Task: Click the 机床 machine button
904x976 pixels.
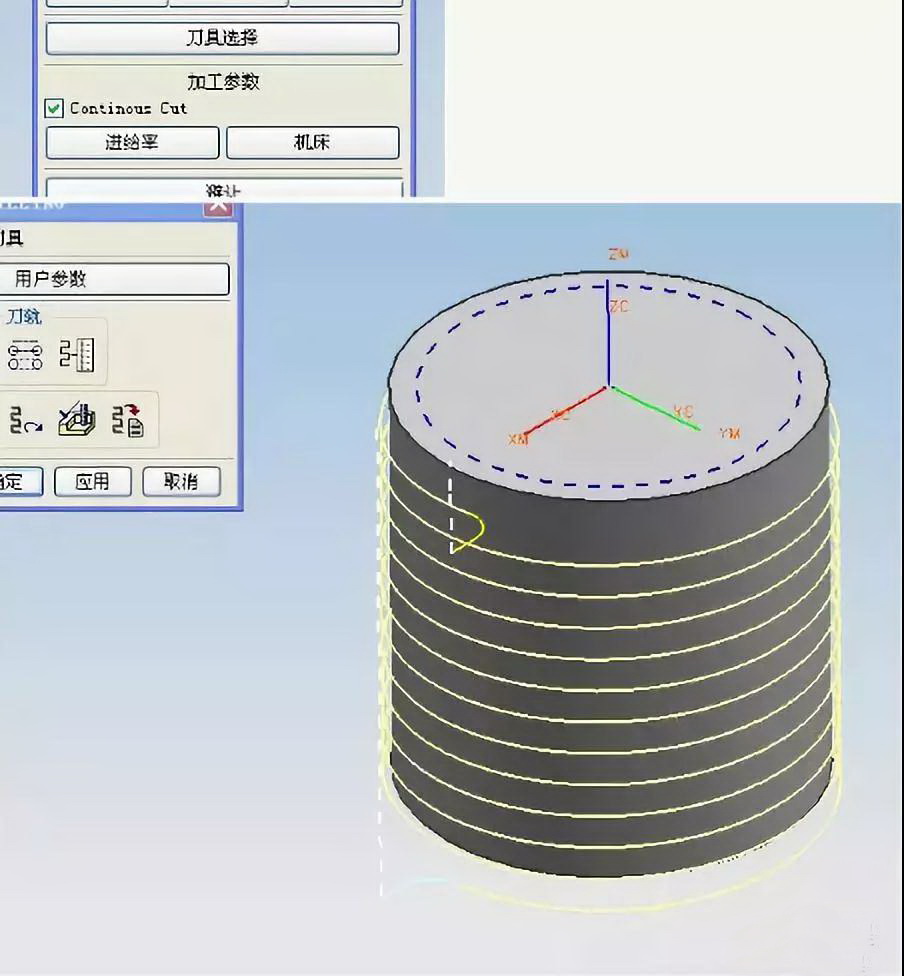Action: [312, 143]
